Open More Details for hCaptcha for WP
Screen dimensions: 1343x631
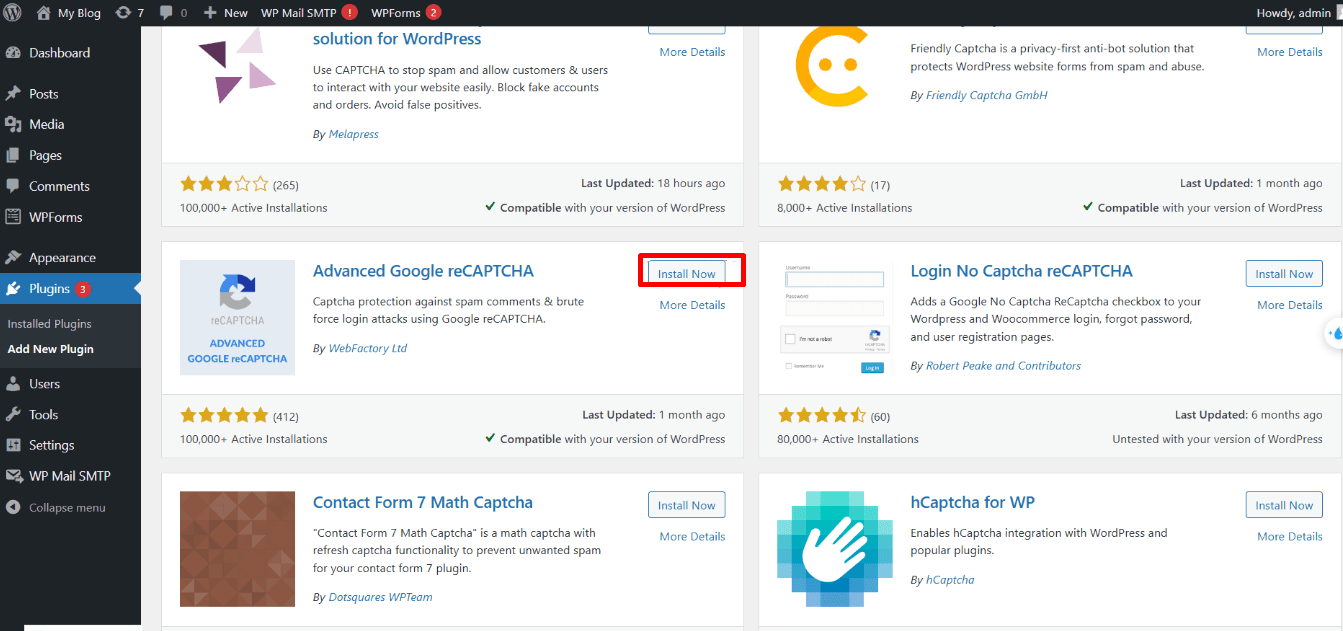click(x=1289, y=536)
